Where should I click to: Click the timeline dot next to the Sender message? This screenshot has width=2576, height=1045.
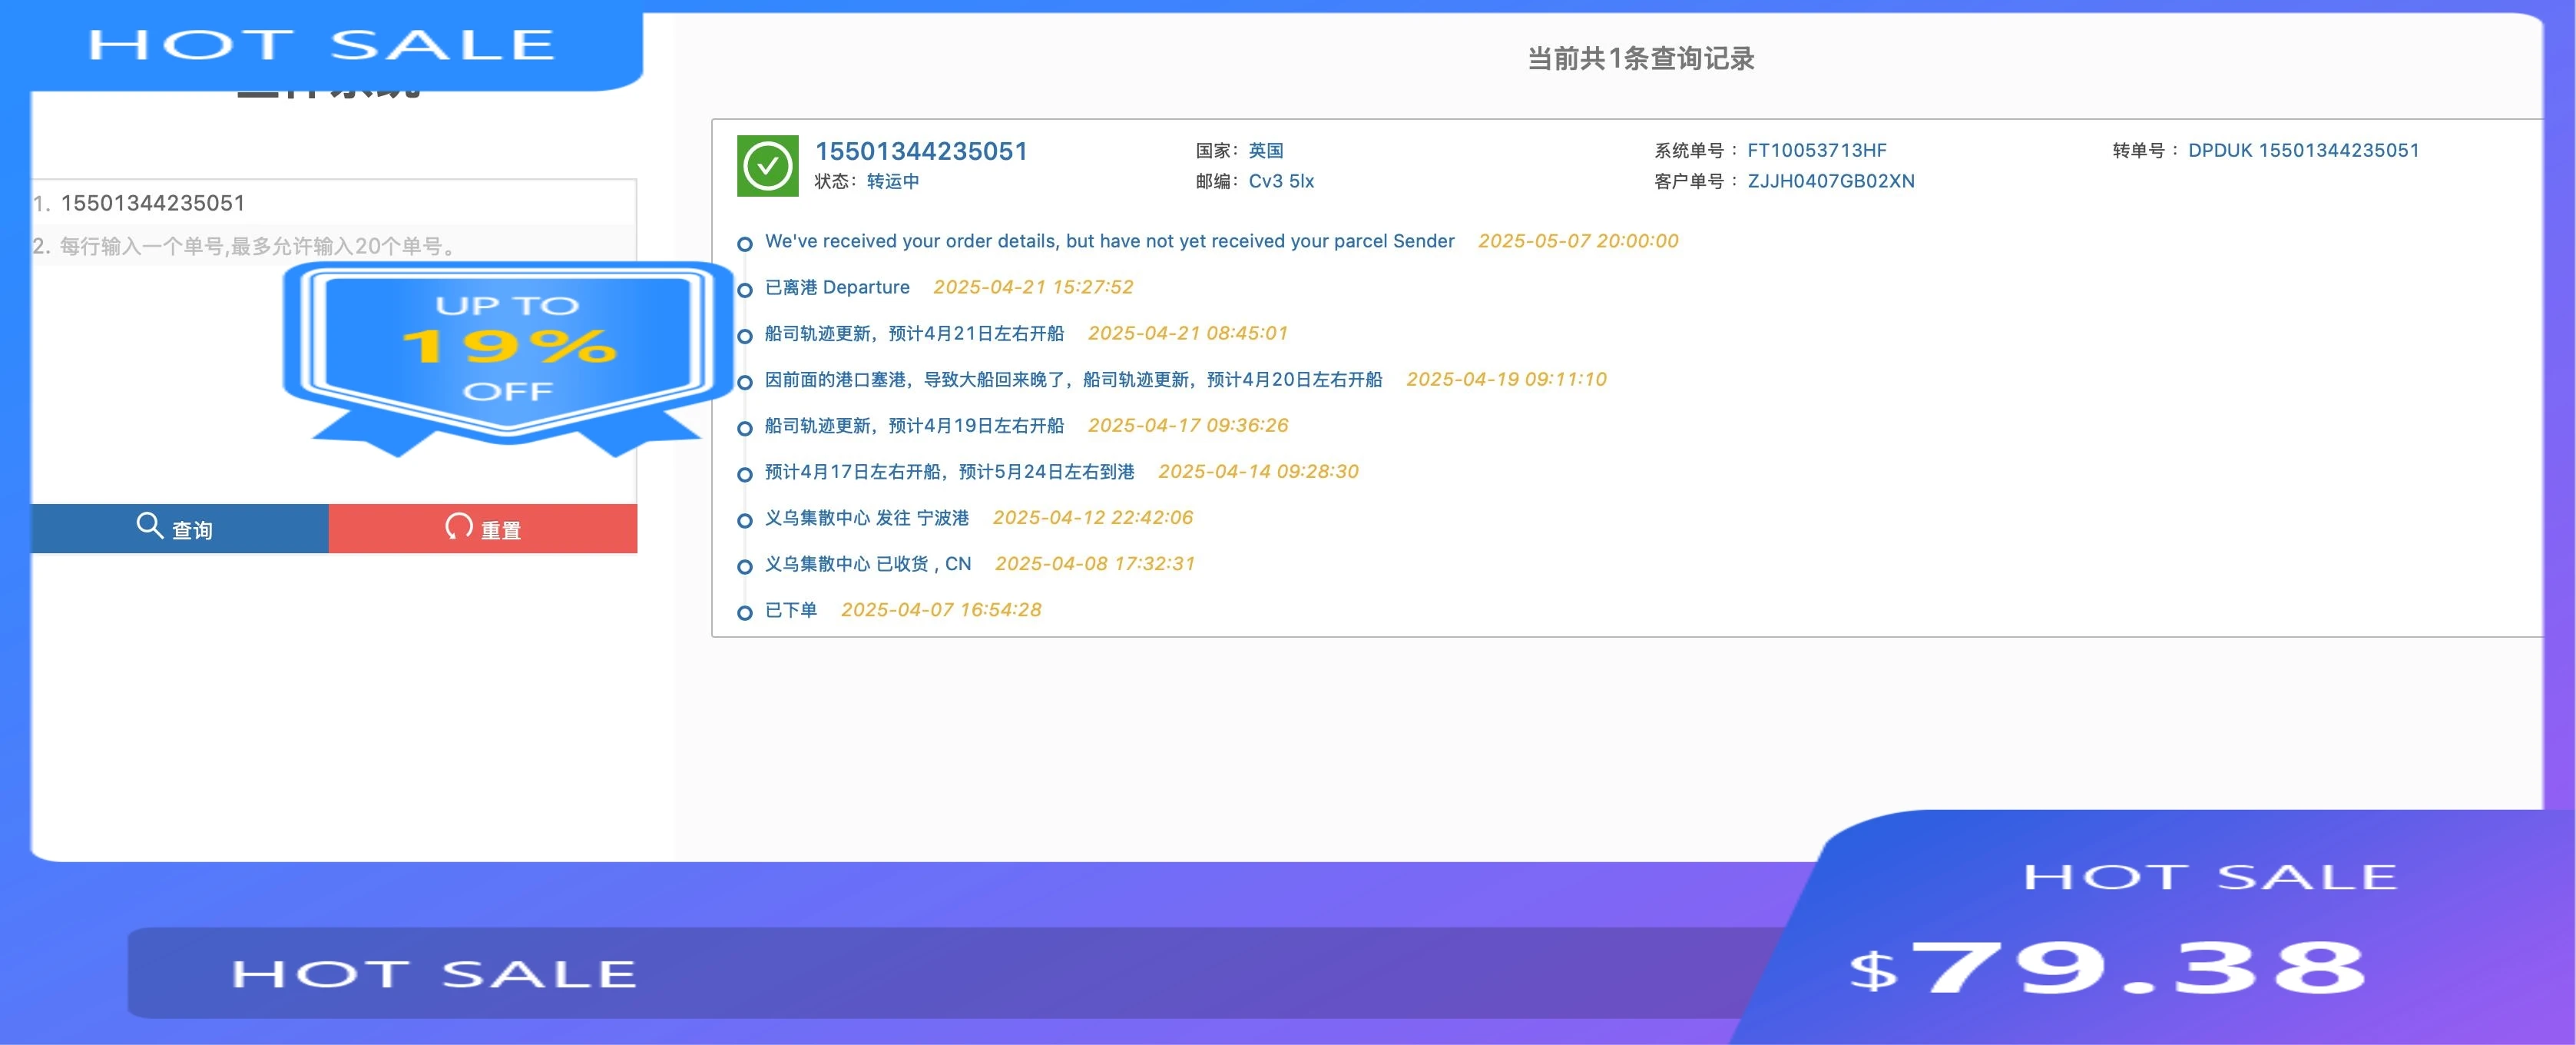click(744, 243)
